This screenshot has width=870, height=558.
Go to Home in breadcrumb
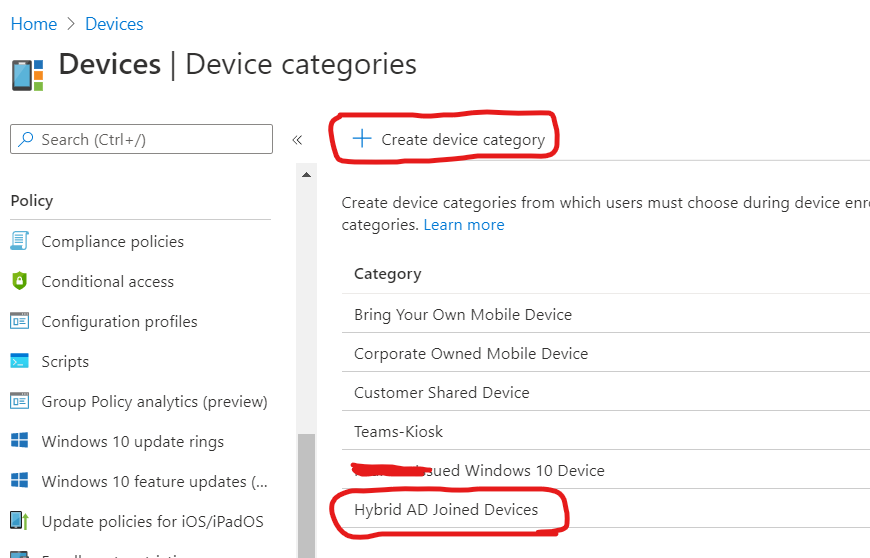33,24
